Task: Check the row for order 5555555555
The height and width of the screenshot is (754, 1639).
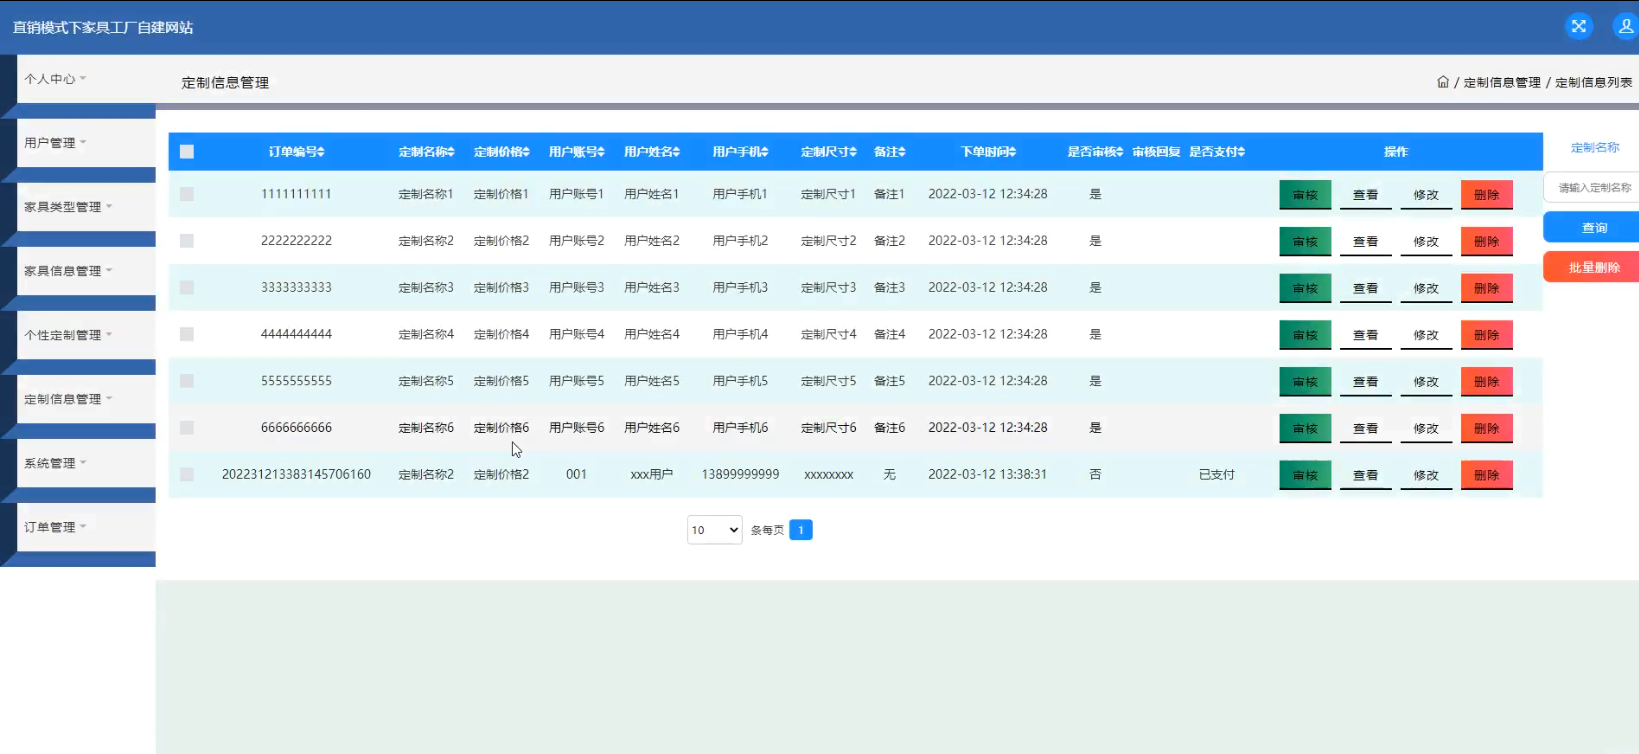Action: [187, 381]
